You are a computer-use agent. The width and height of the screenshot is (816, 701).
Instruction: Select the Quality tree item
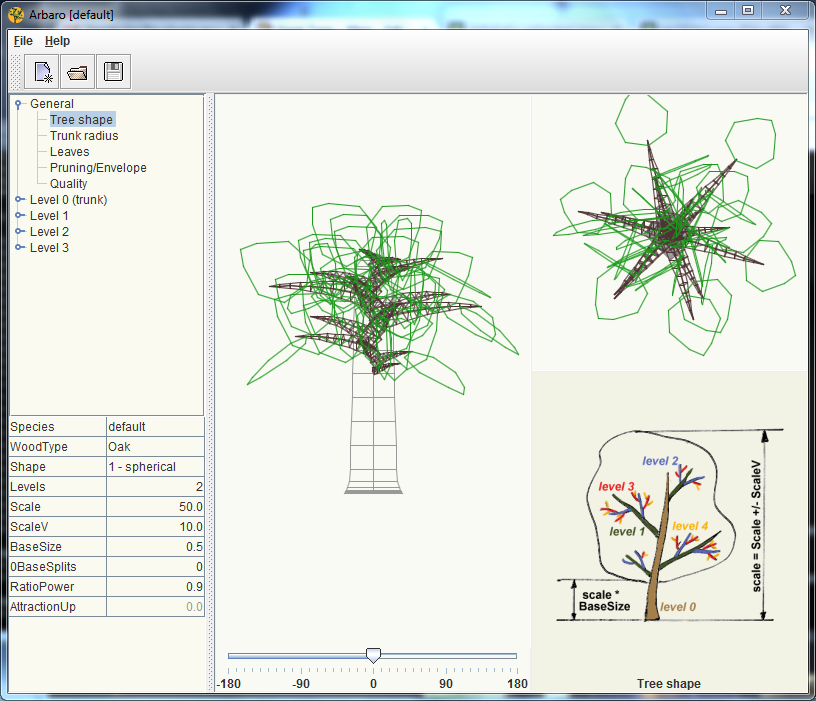pos(68,184)
